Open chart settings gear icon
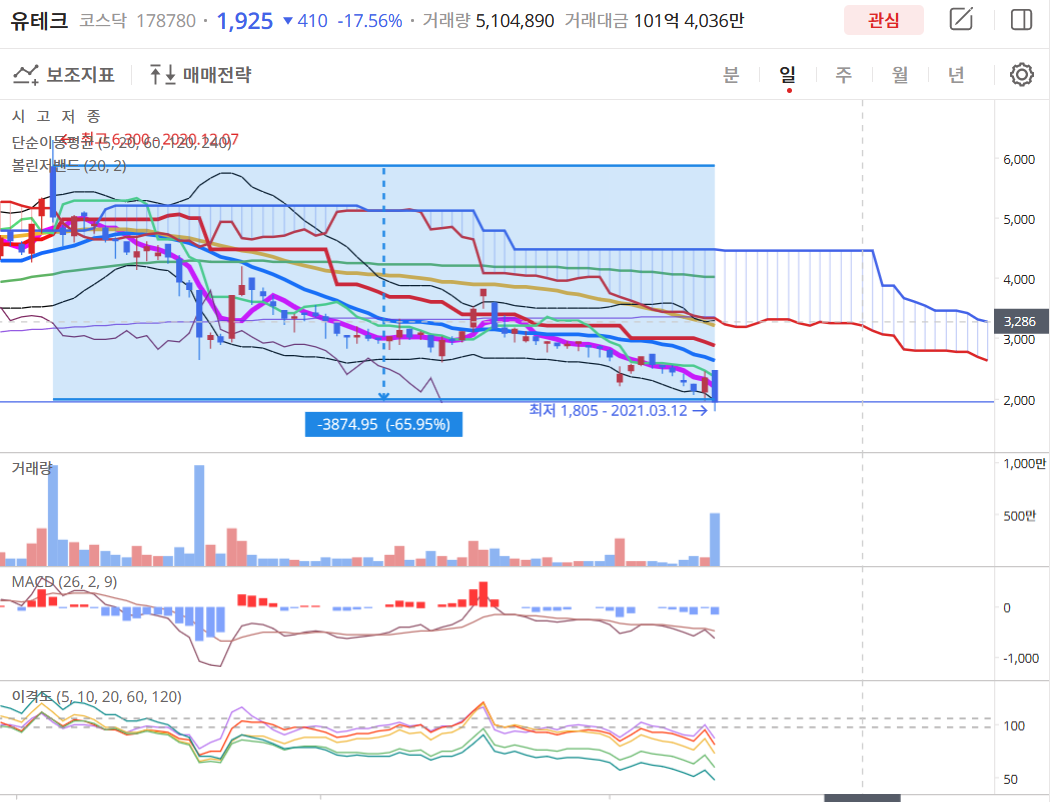Screen dimensions: 1050x802 click(1021, 74)
